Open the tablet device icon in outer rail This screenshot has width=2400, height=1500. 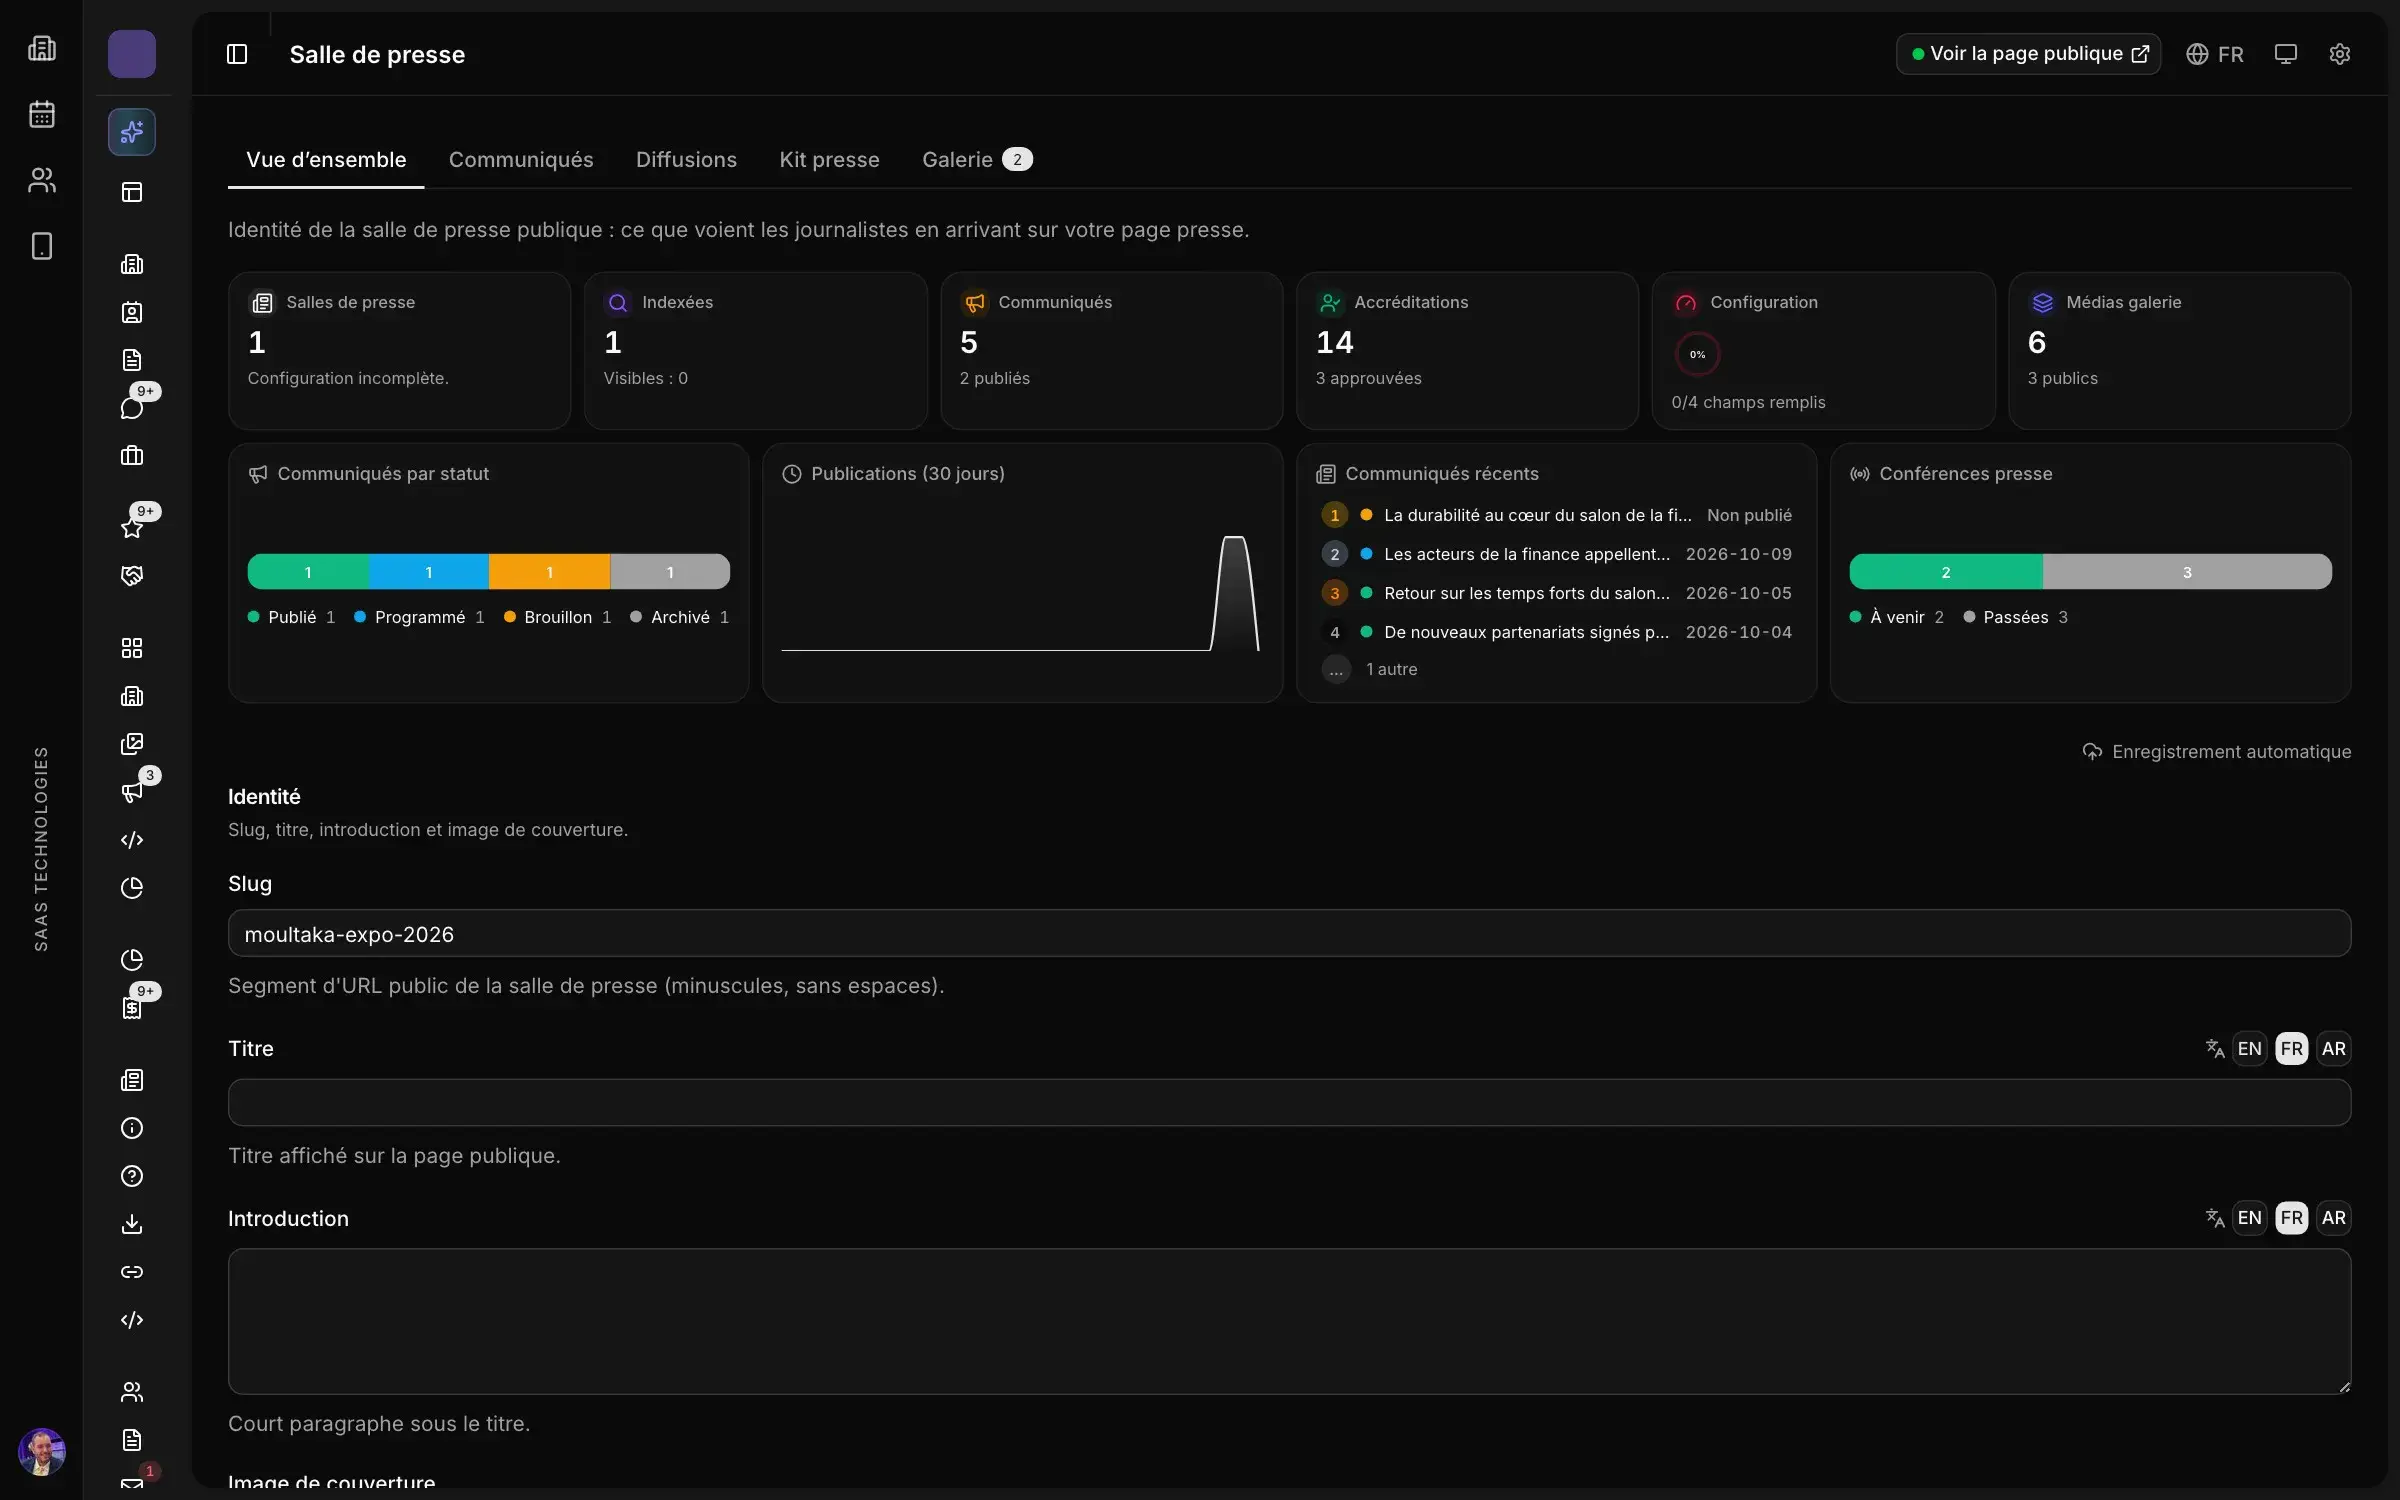[x=42, y=246]
